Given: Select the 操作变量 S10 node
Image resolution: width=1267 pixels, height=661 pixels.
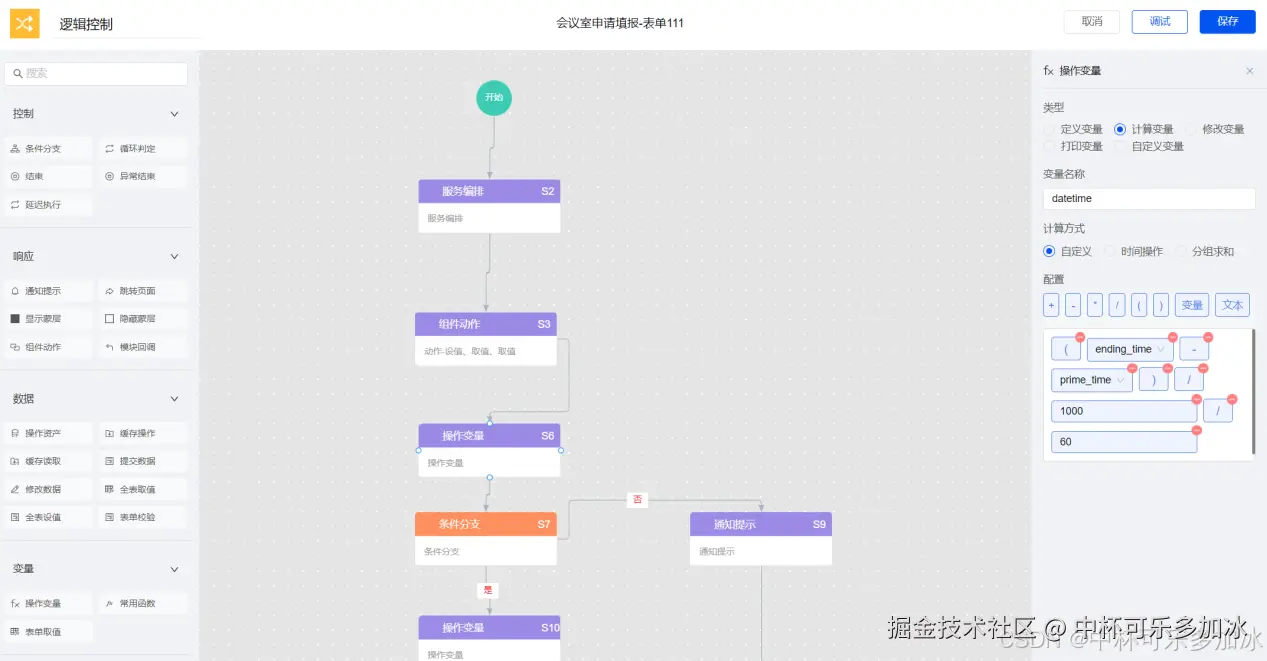Looking at the screenshot, I should [489, 638].
